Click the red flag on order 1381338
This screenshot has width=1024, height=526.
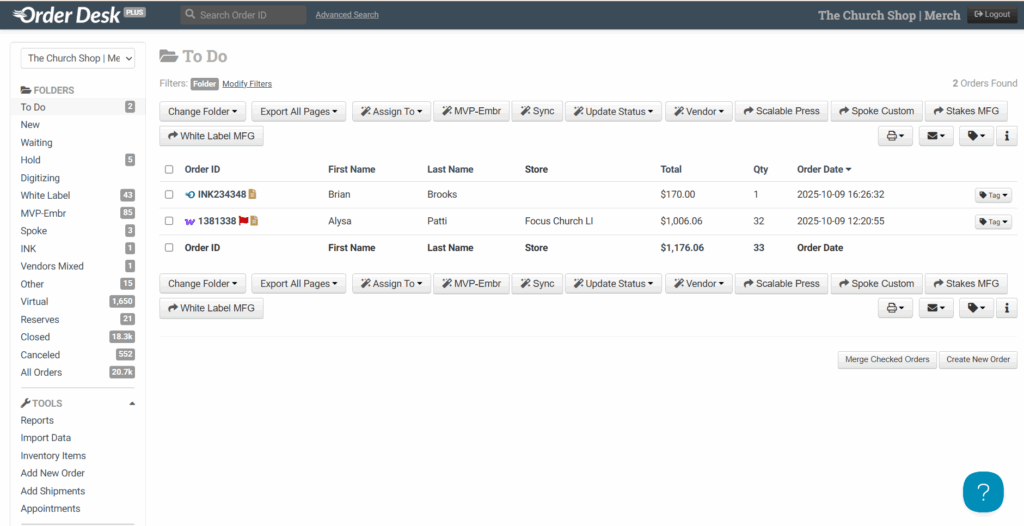[243, 221]
